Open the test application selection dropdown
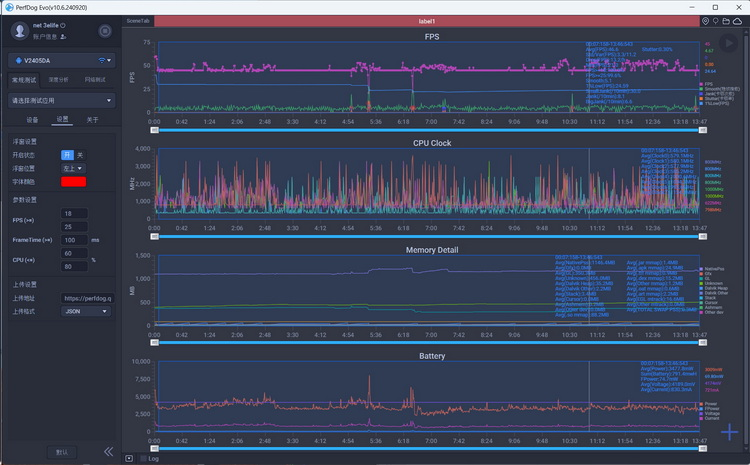This screenshot has height=465, width=750. click(x=62, y=100)
